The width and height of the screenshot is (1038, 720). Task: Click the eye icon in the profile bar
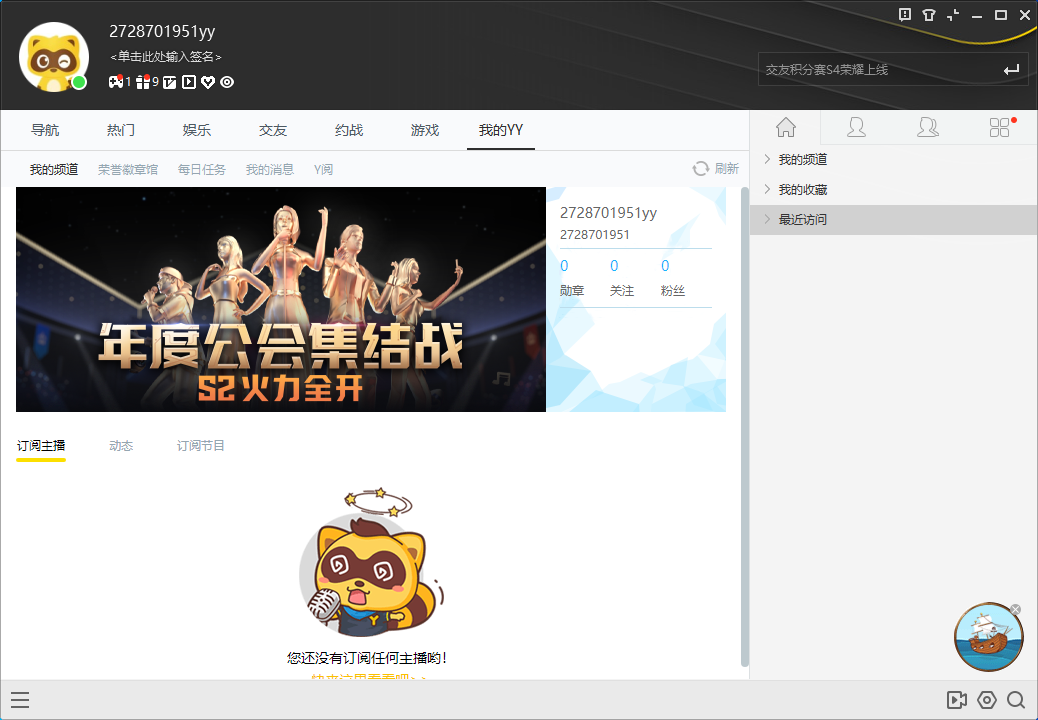(226, 82)
